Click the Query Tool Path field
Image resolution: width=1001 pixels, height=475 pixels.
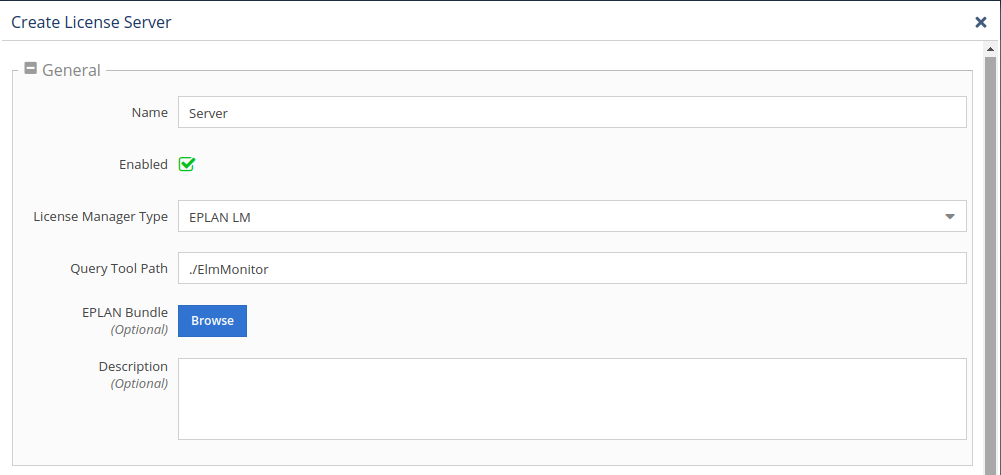point(571,268)
